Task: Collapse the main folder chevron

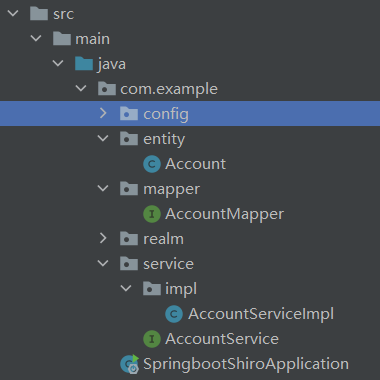Action: coord(36,39)
